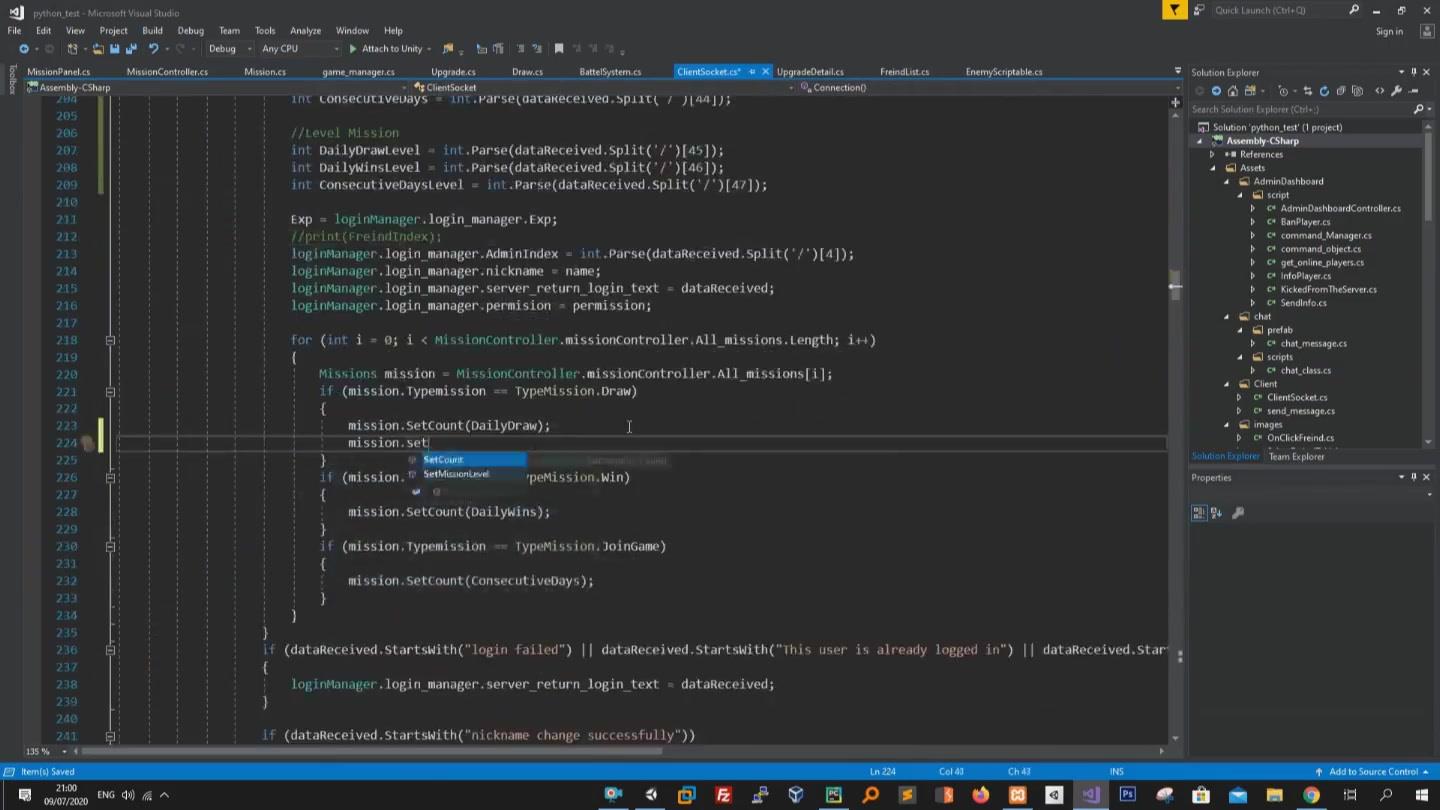This screenshot has width=1440, height=810.
Task: Open the Any CPU platform dropdown
Action: coord(299,49)
